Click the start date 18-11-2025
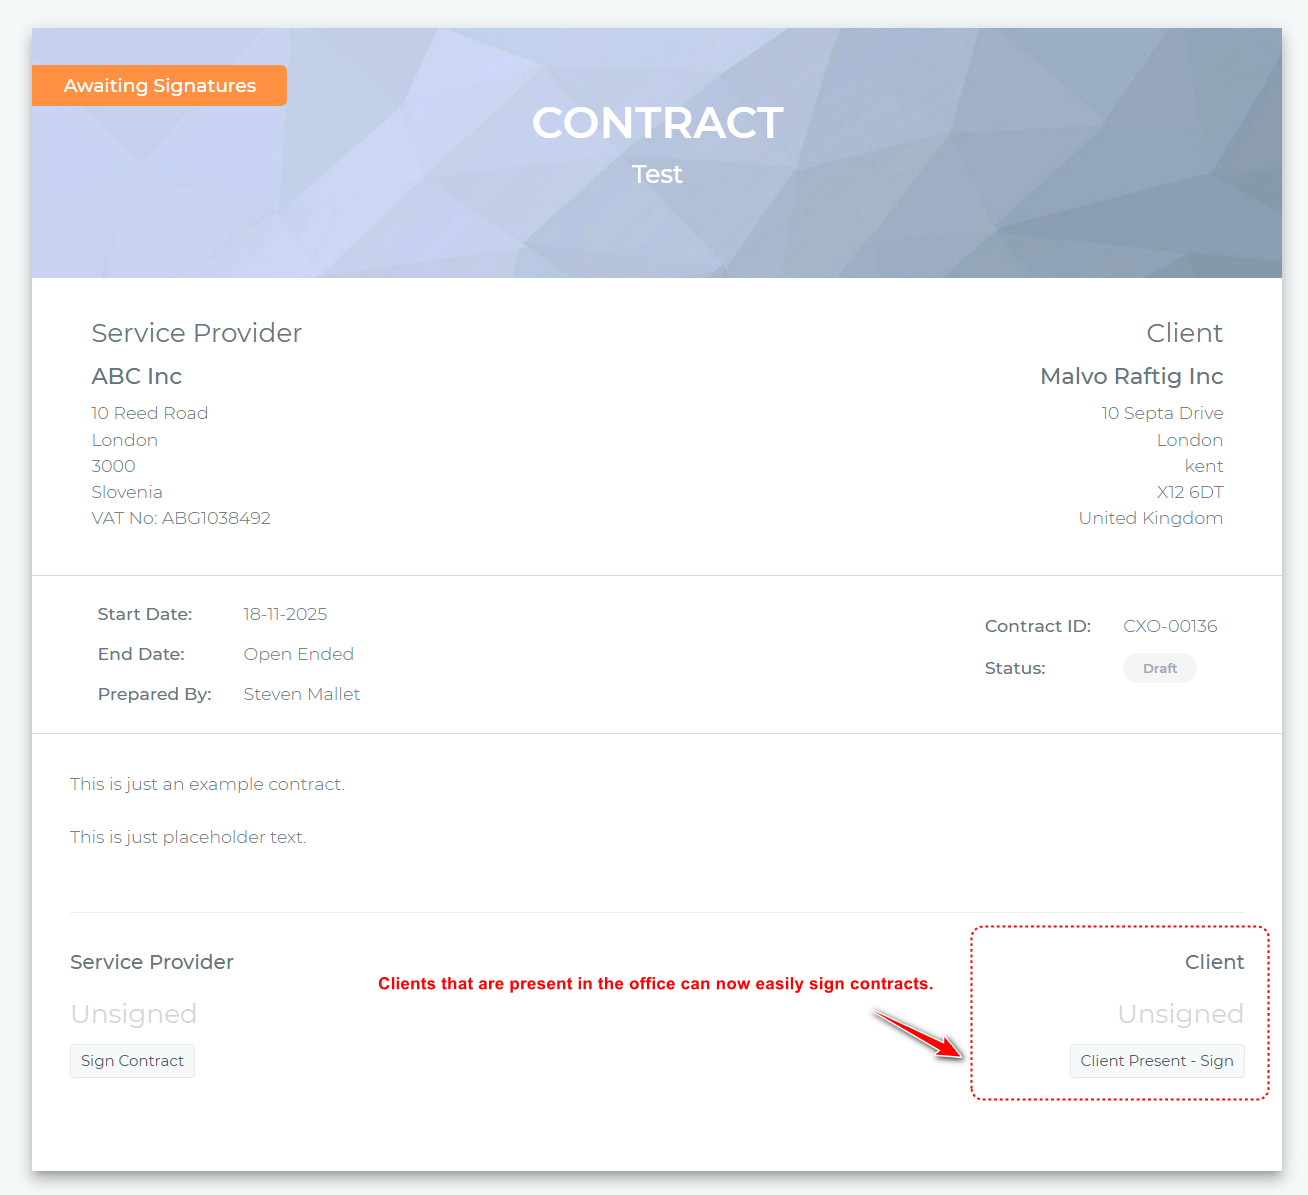The width and height of the screenshot is (1308, 1195). 285,613
